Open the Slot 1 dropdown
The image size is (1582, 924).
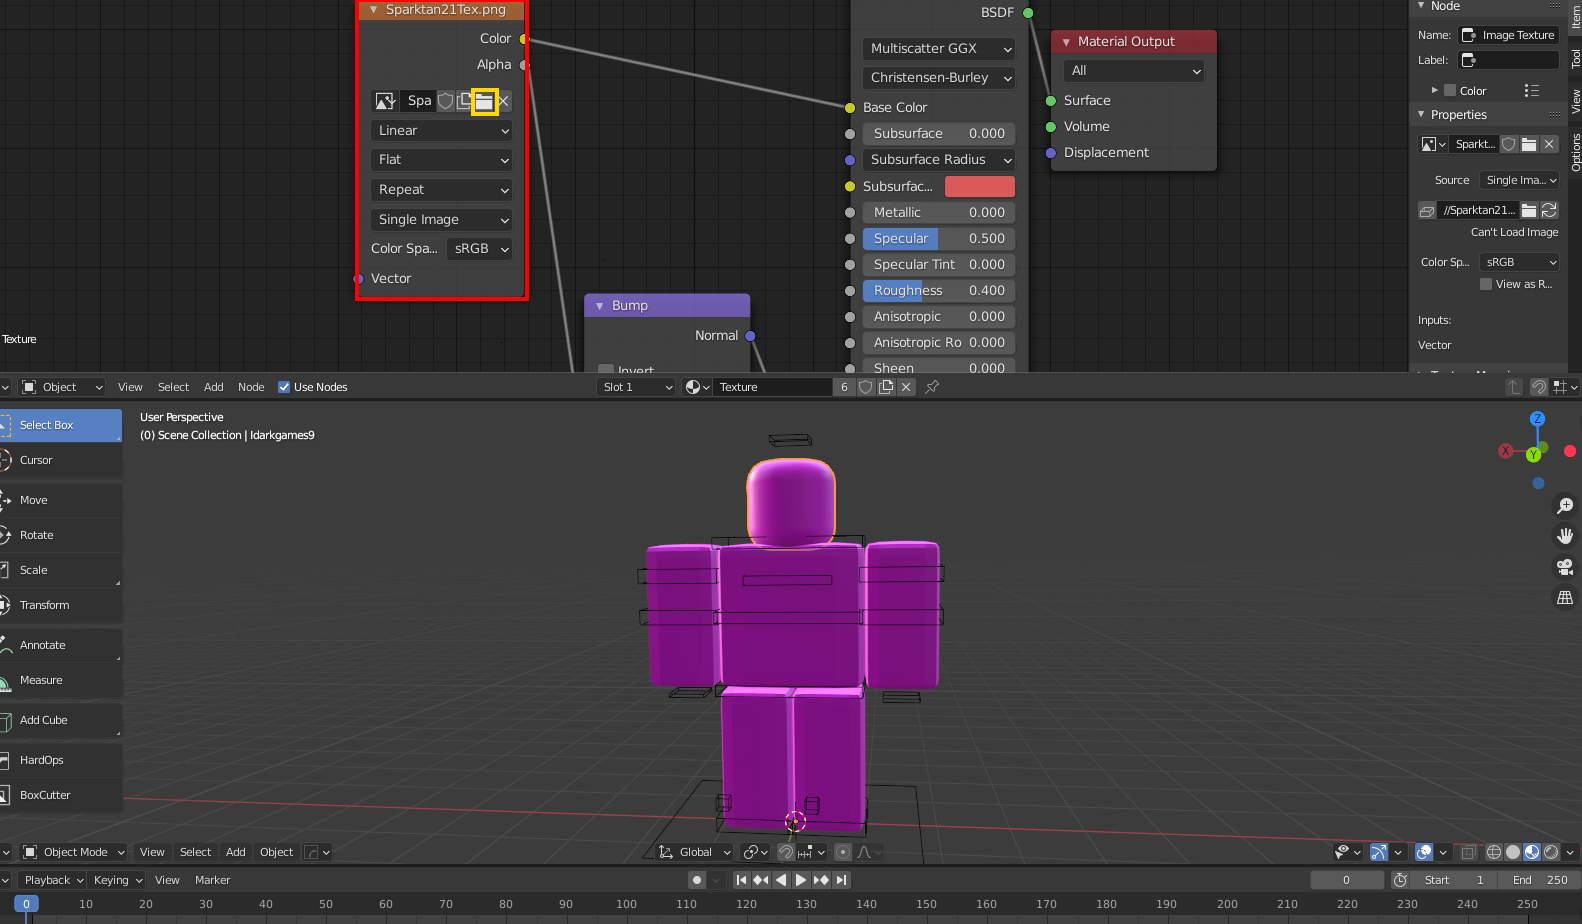pyautogui.click(x=637, y=387)
